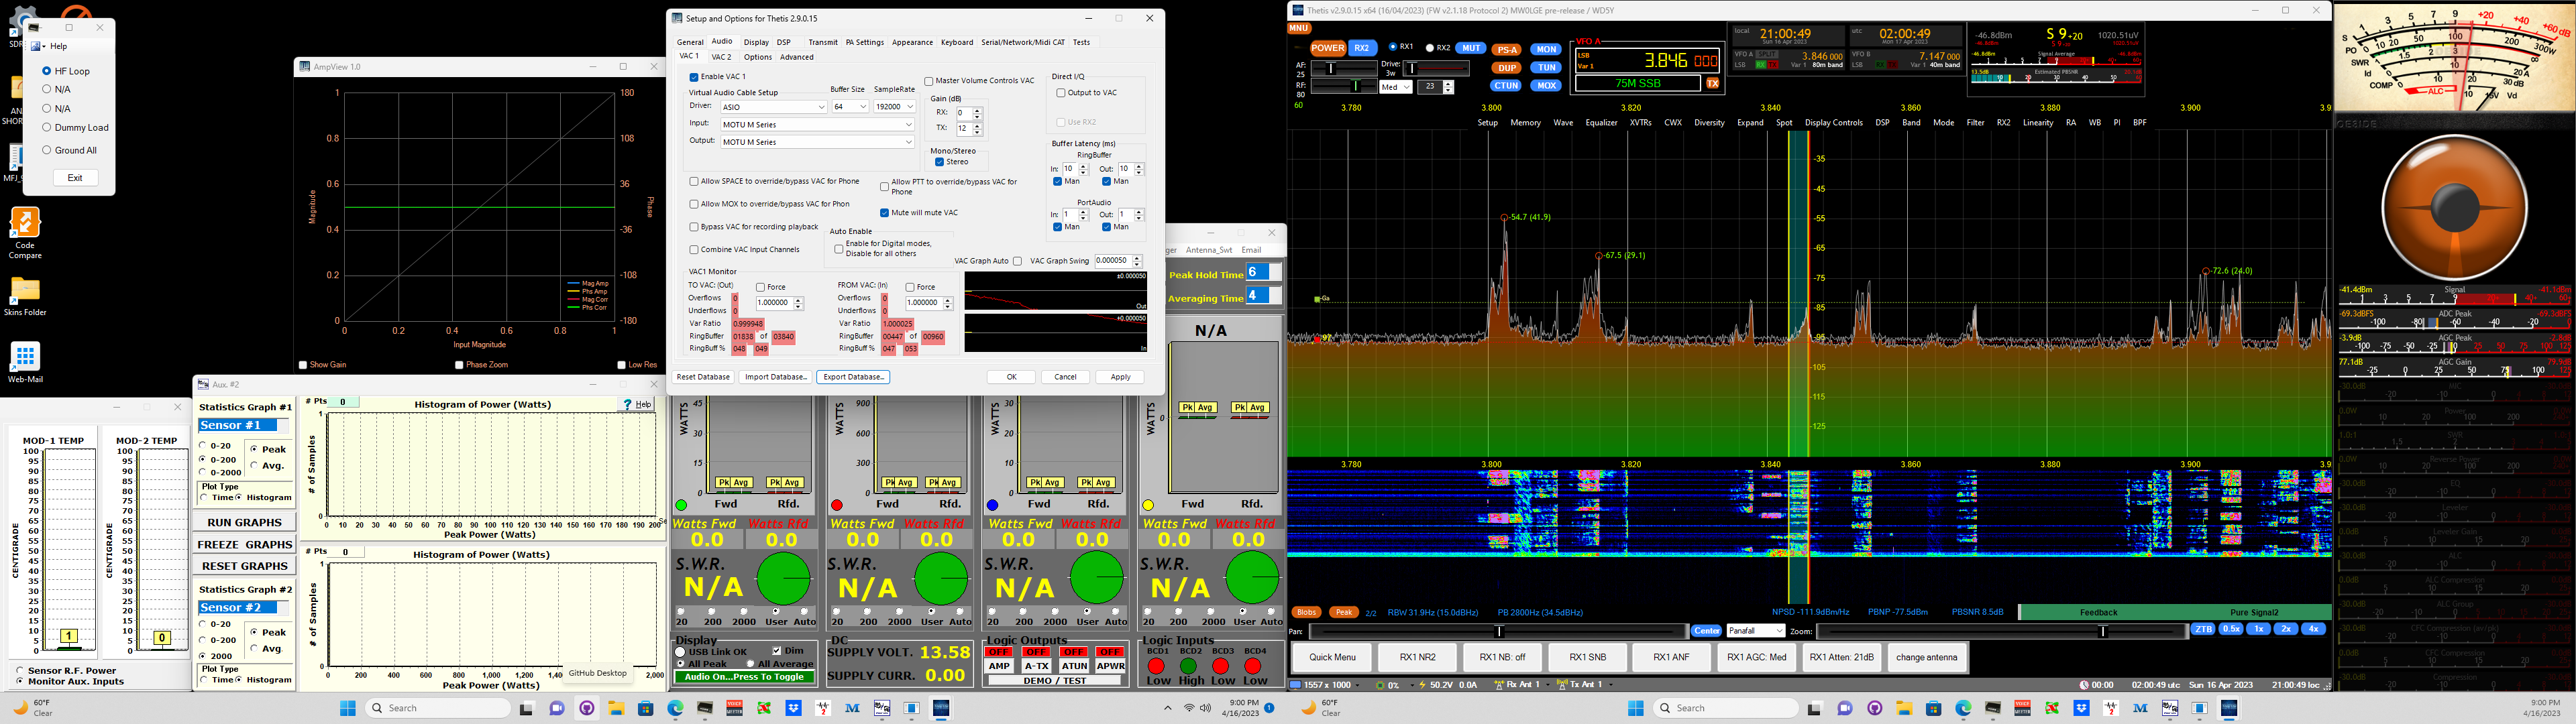
Task: Click the Zoom slider in Thetis
Action: coord(2002,631)
